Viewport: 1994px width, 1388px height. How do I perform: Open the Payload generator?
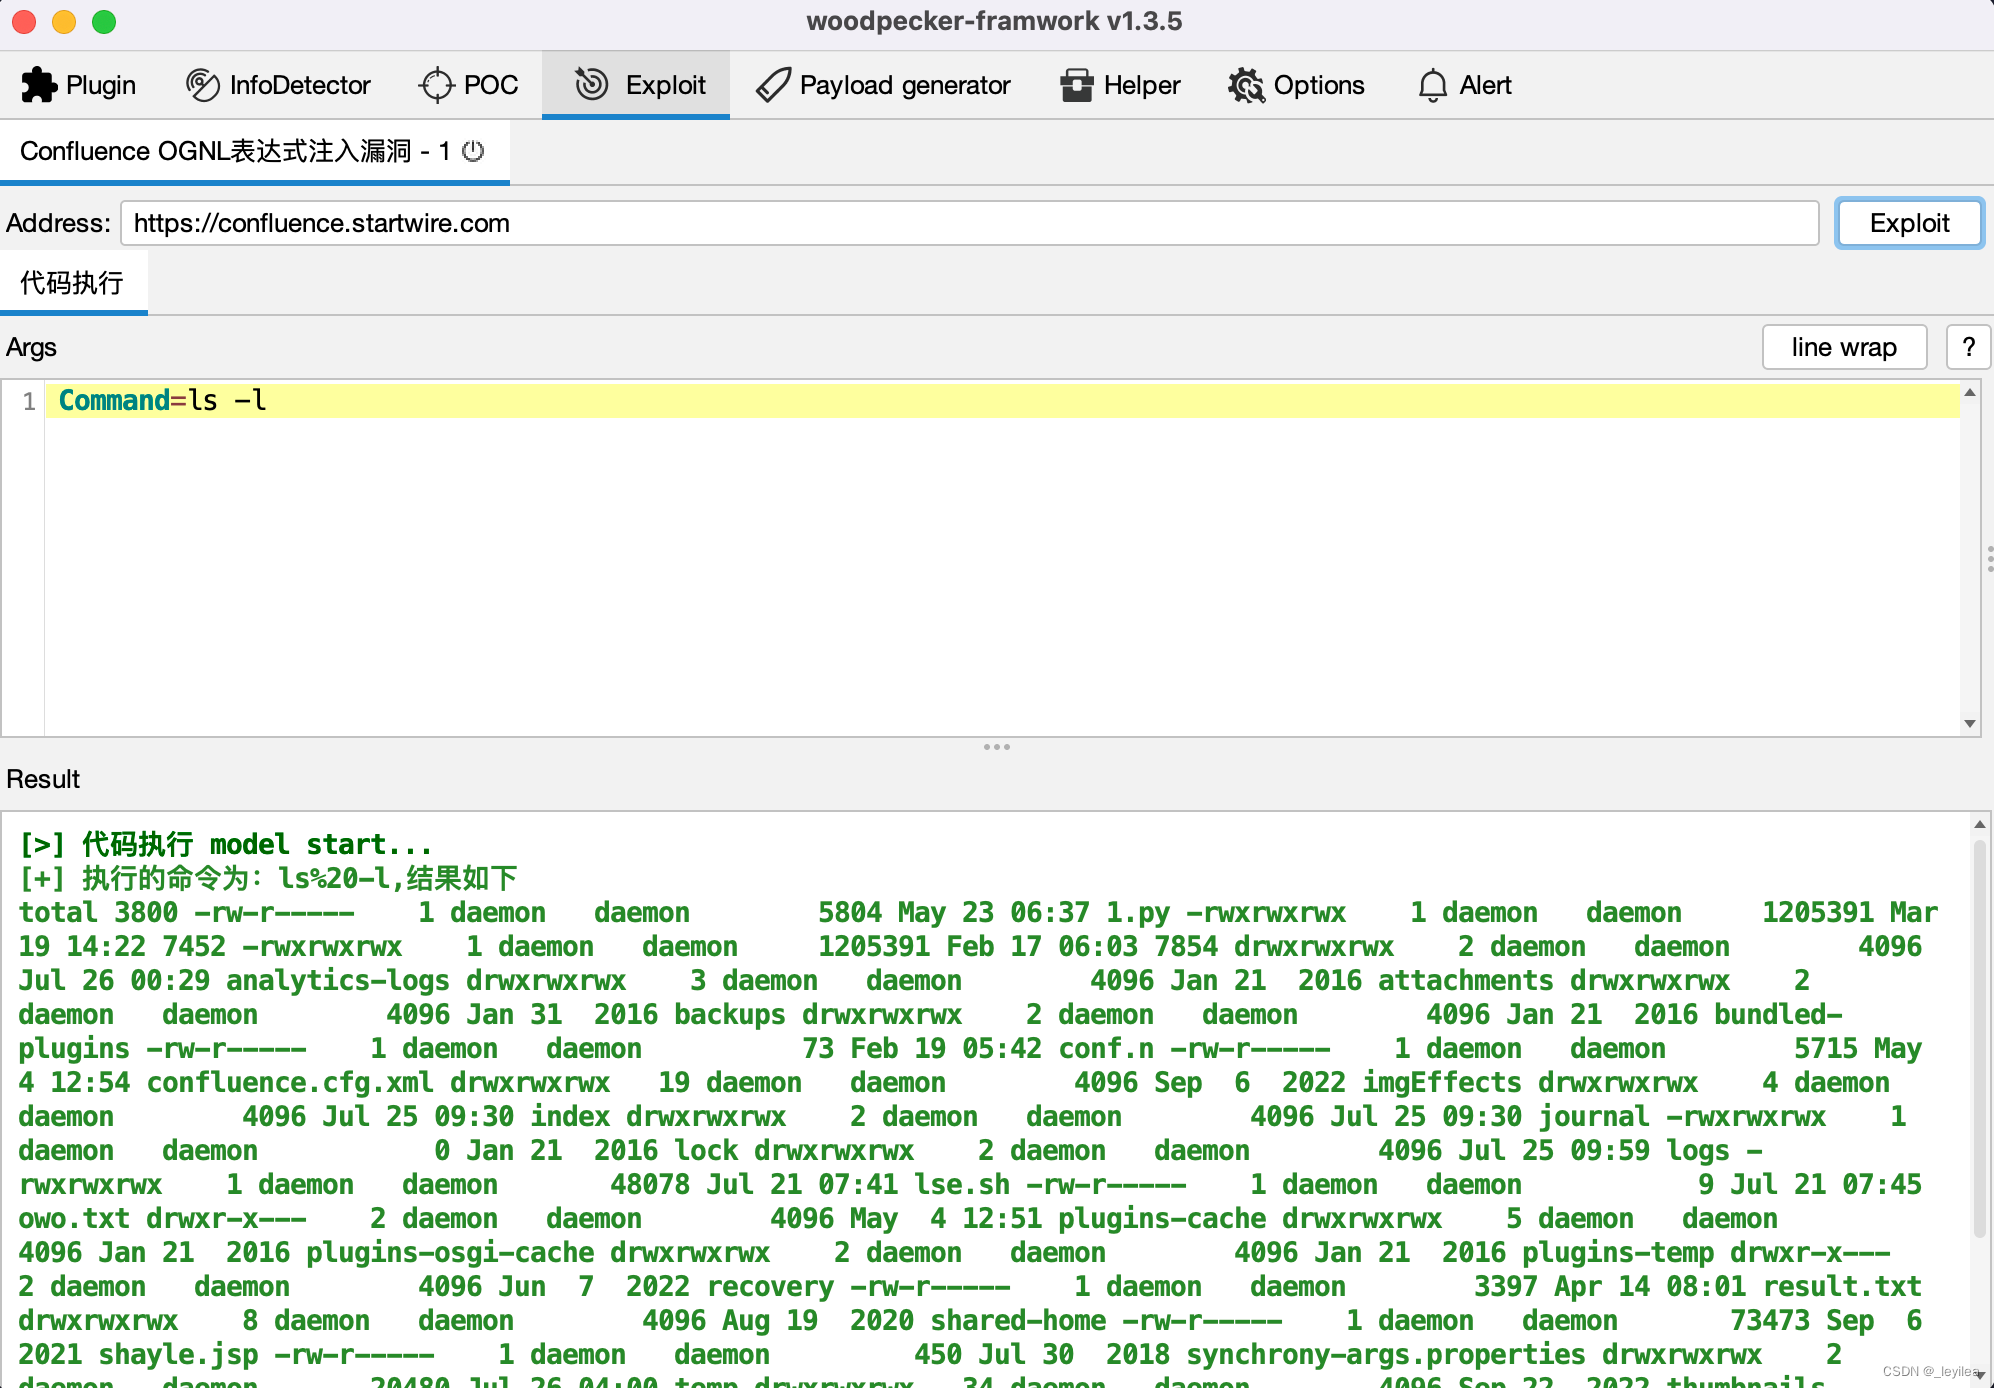click(x=883, y=85)
